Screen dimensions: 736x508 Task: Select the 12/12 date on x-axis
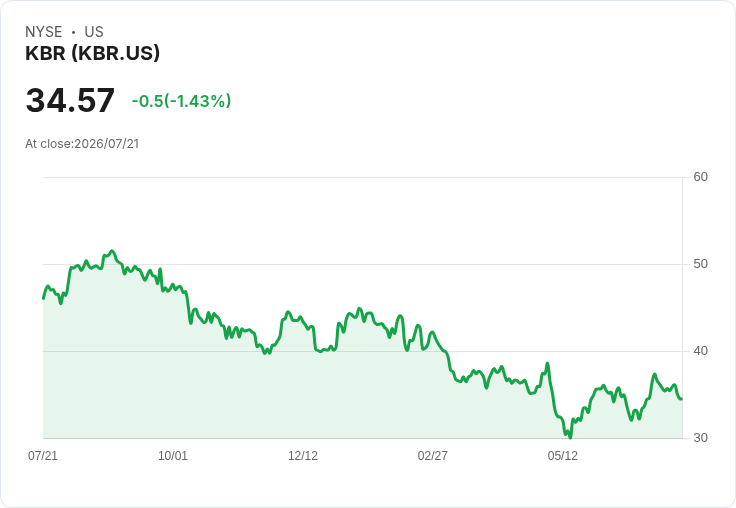pos(303,455)
